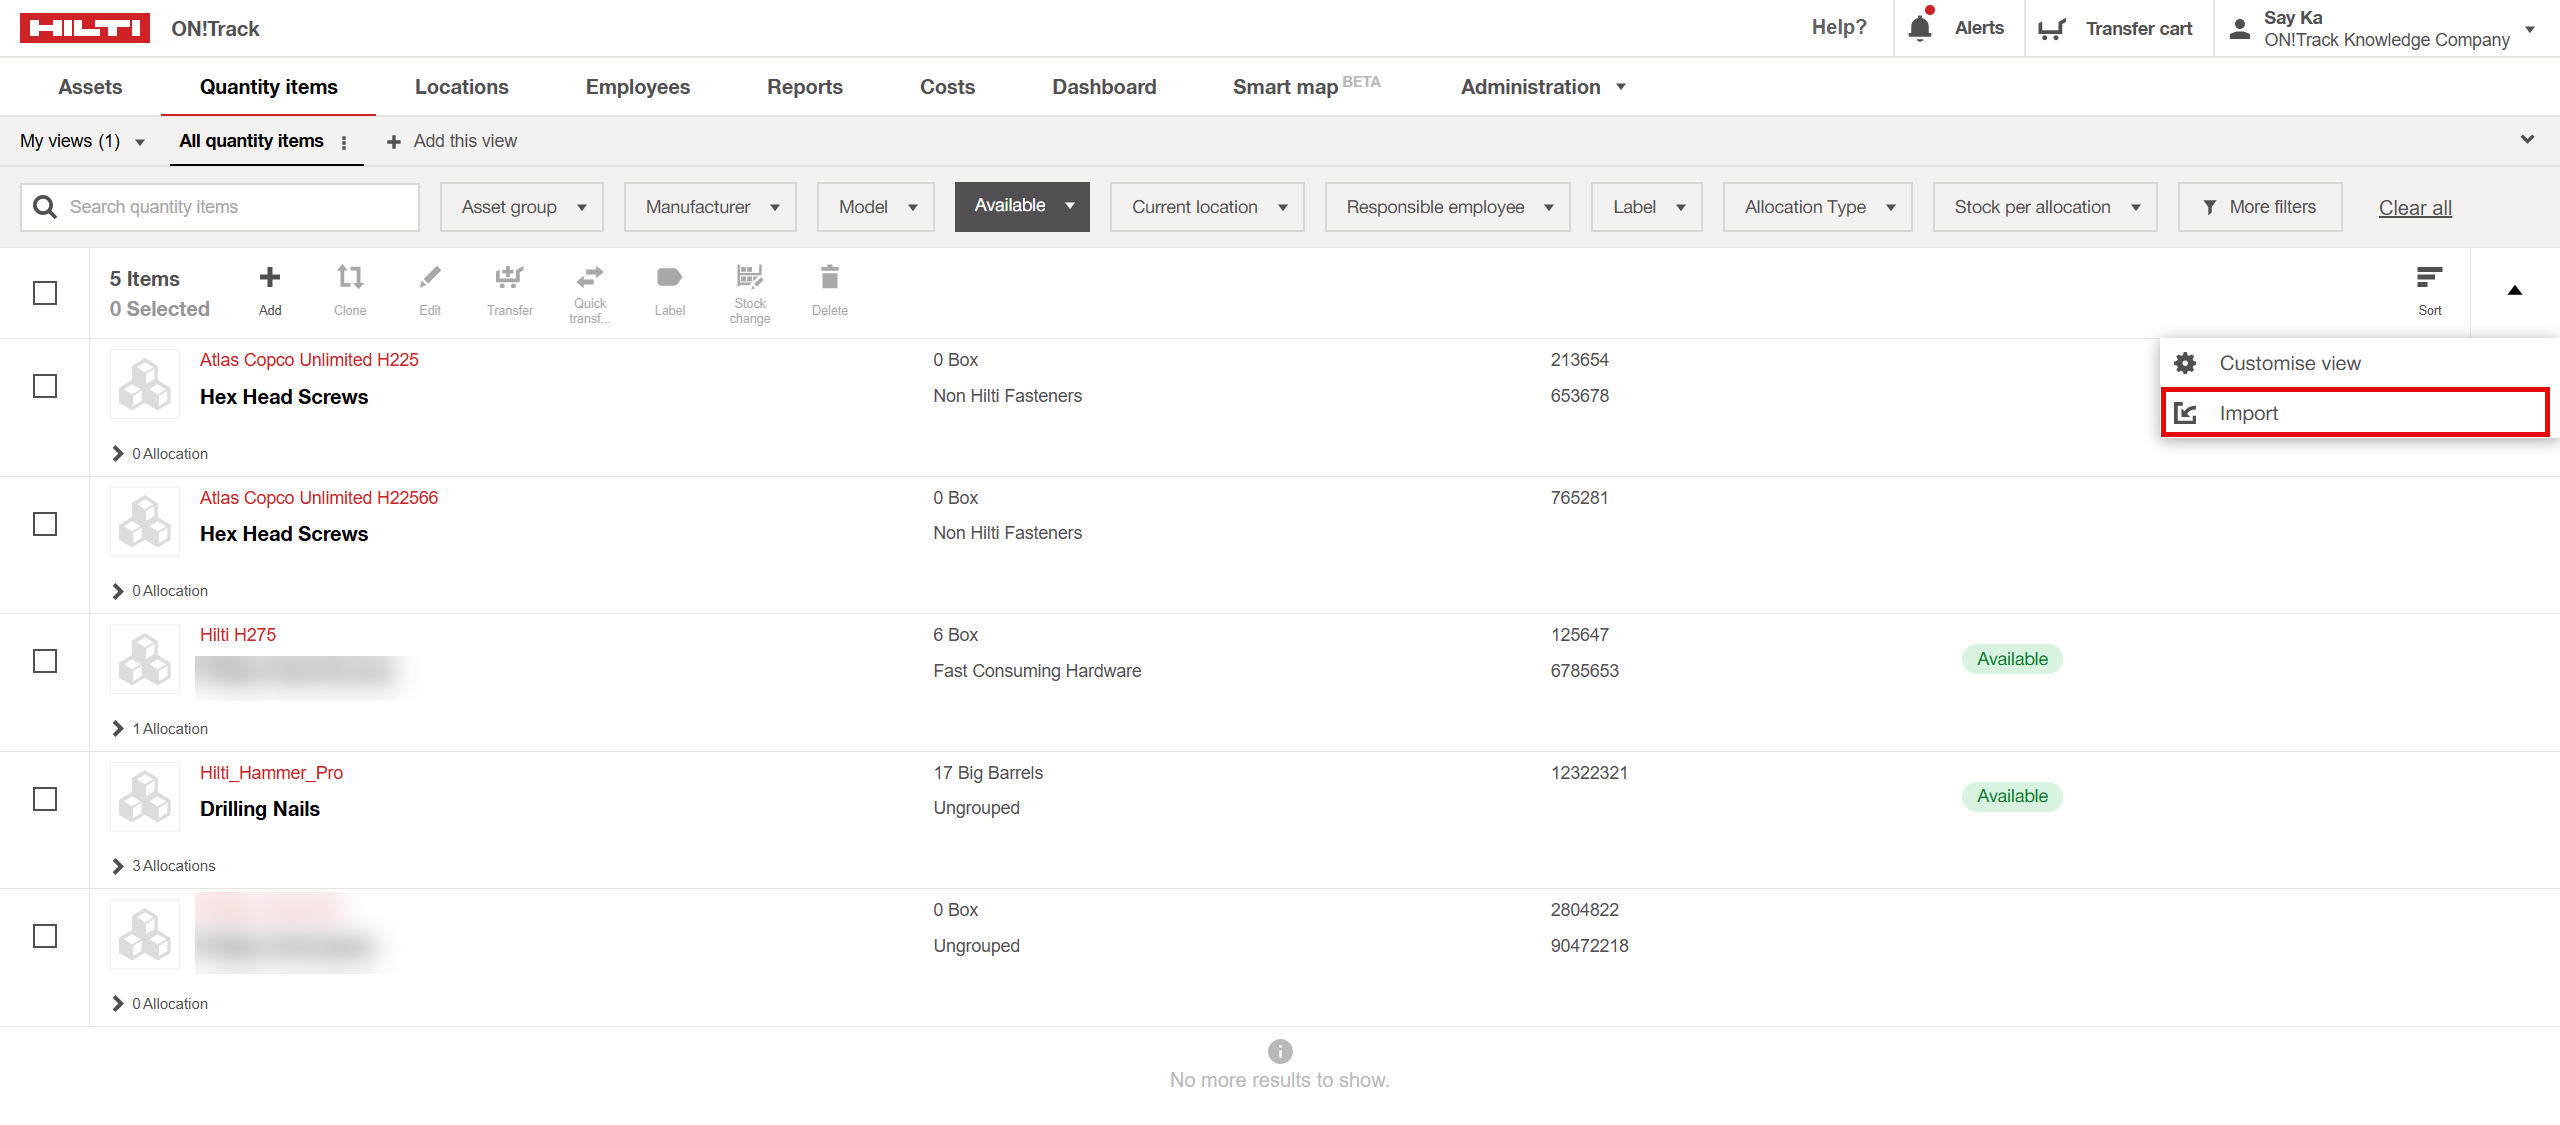Tick the select-all items checkbox
Viewport: 2560px width, 1125px height.
coord(45,293)
